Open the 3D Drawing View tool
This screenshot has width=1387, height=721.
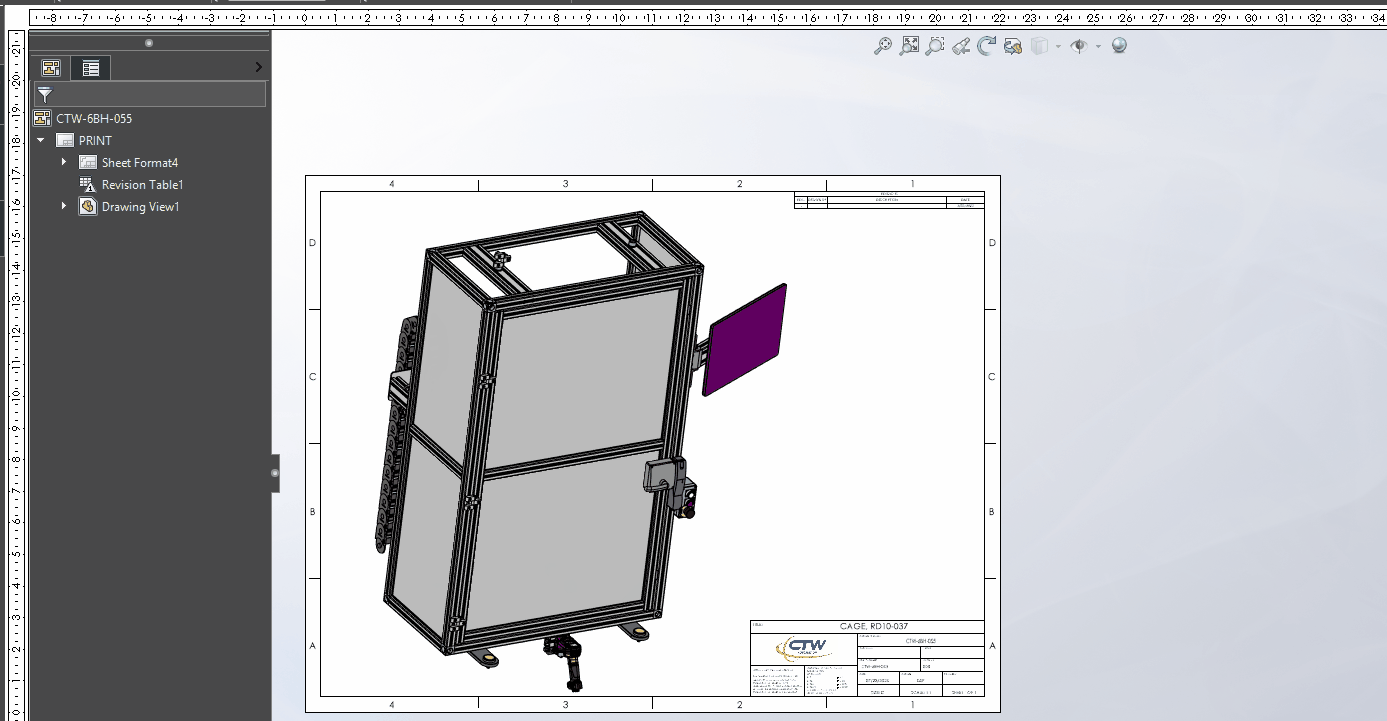[1013, 46]
